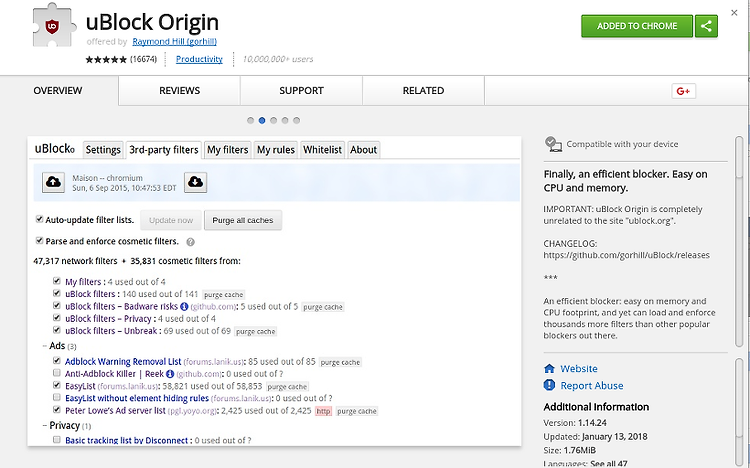Switch to My rules tab
The image size is (750, 468).
(276, 150)
